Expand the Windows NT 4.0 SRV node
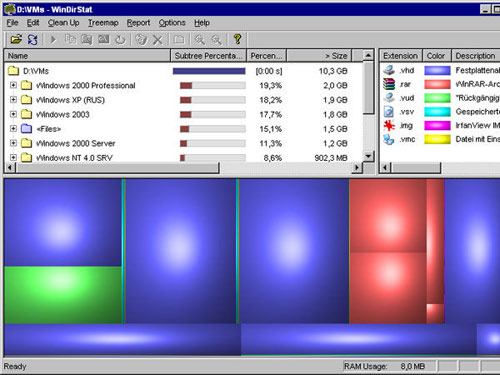This screenshot has height=375, width=500. [13, 158]
